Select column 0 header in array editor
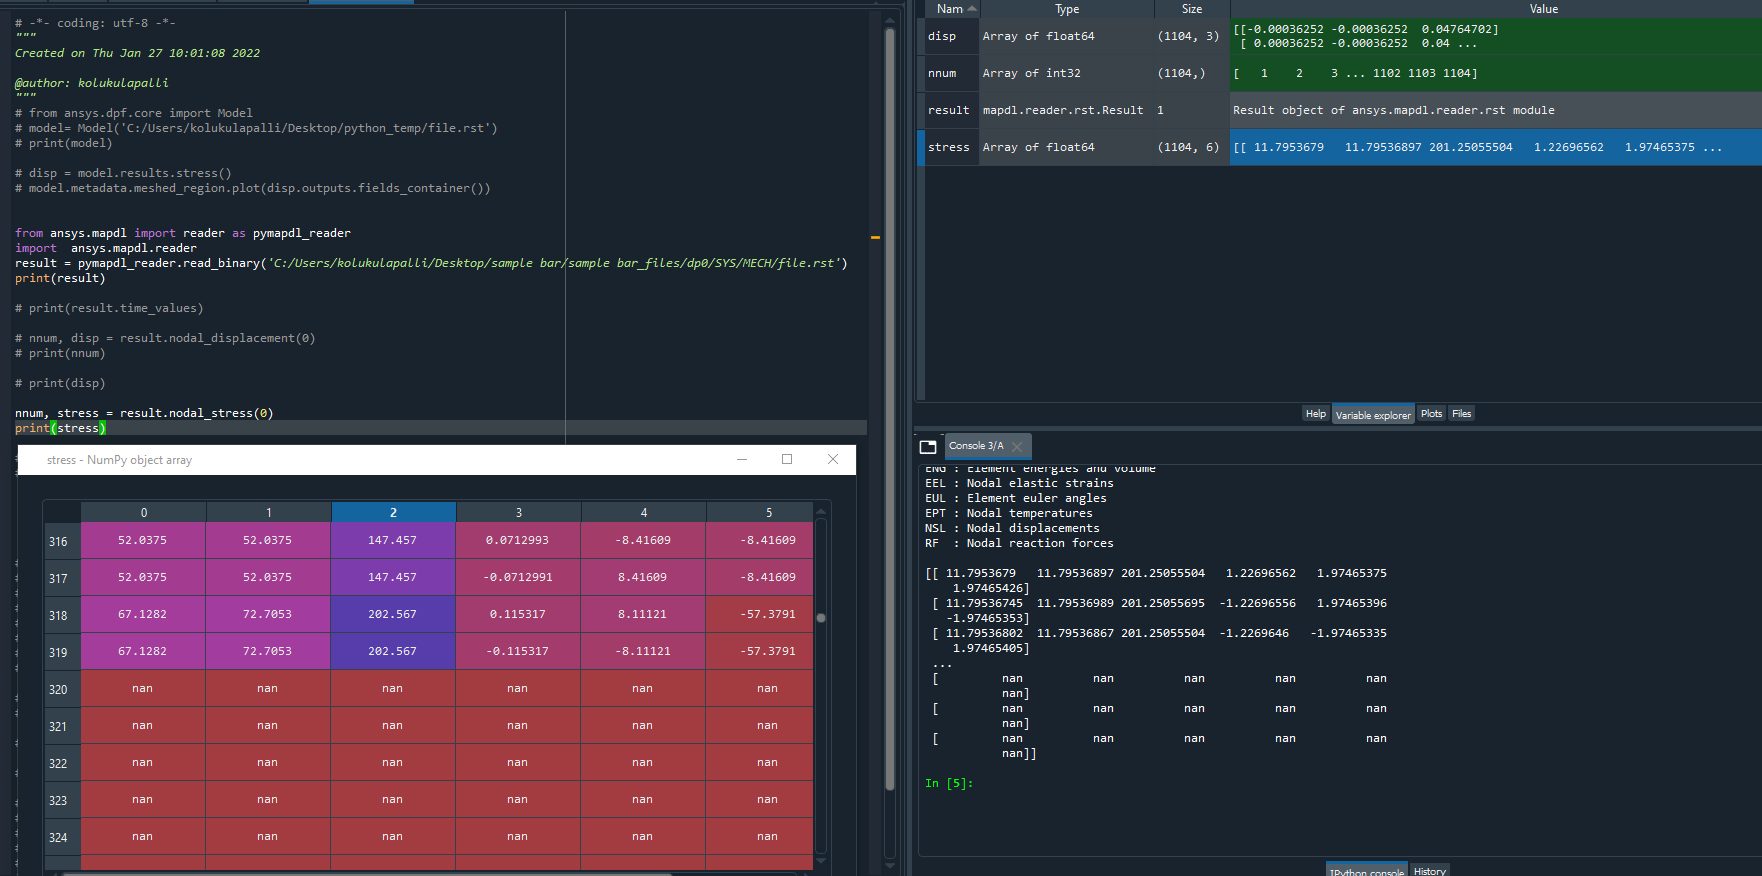This screenshot has width=1762, height=876. point(144,512)
